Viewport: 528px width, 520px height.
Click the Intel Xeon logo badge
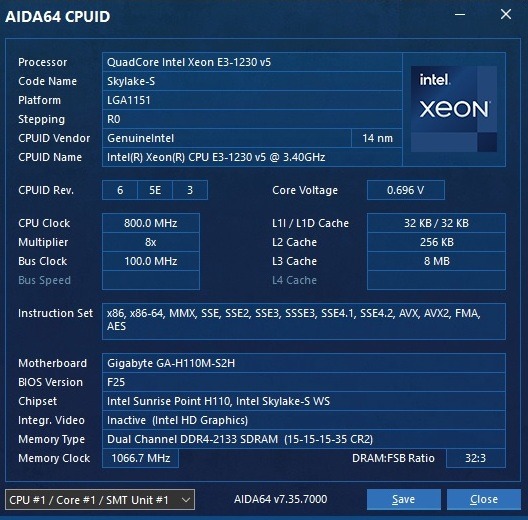click(x=454, y=109)
